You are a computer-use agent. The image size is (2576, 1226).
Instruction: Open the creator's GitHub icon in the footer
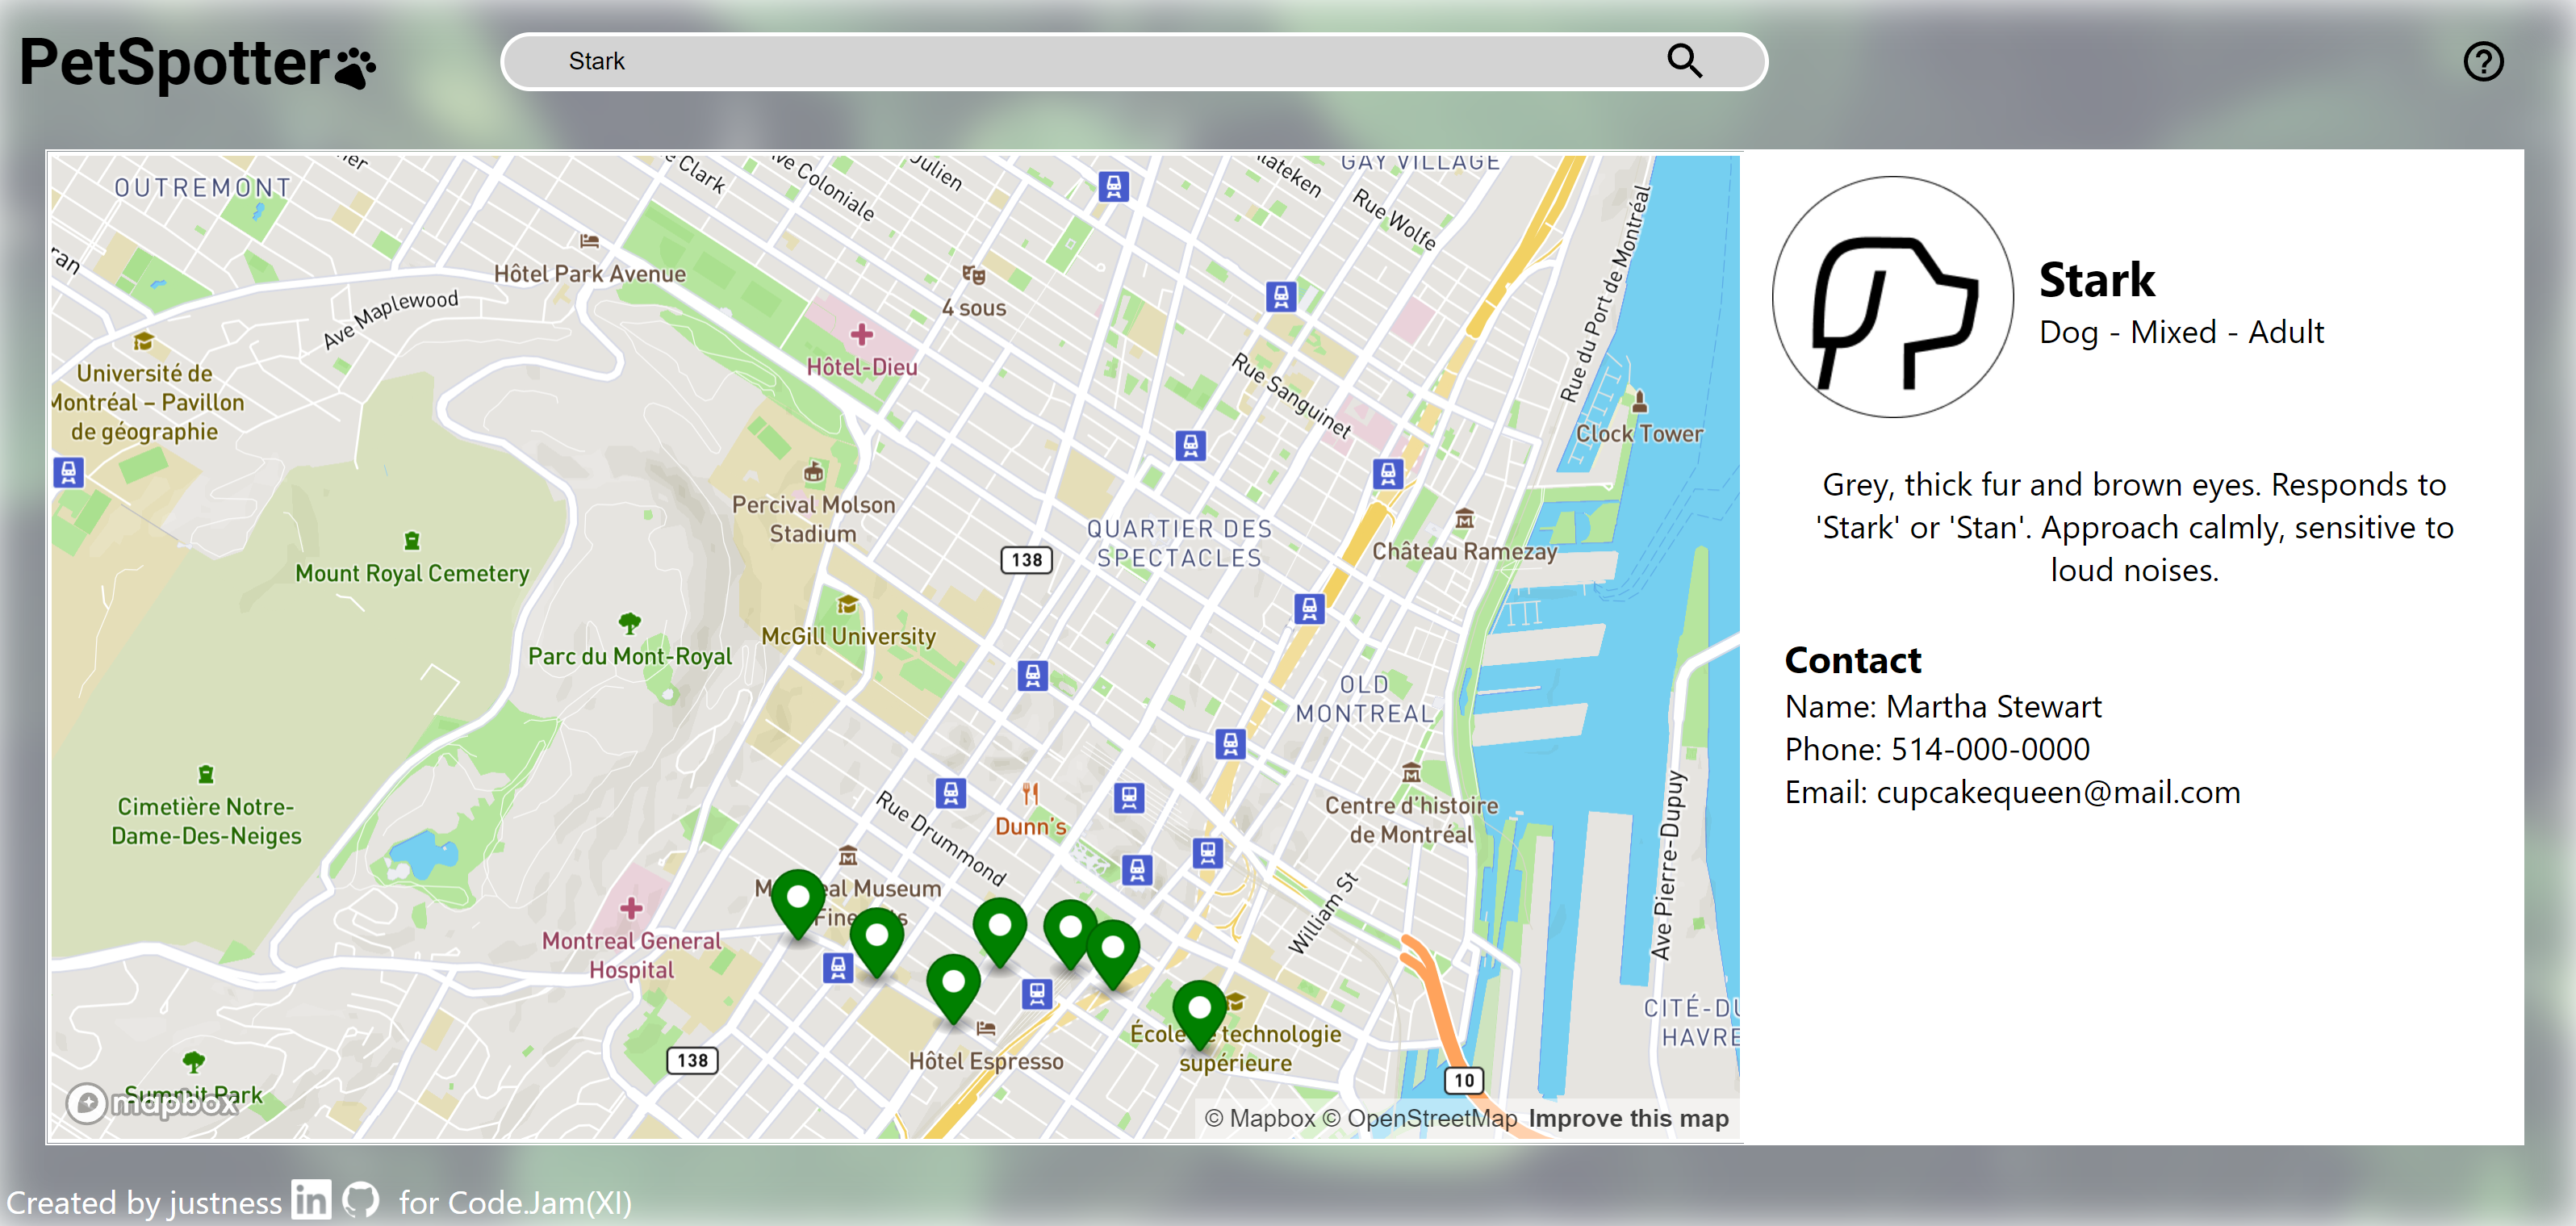(360, 1199)
